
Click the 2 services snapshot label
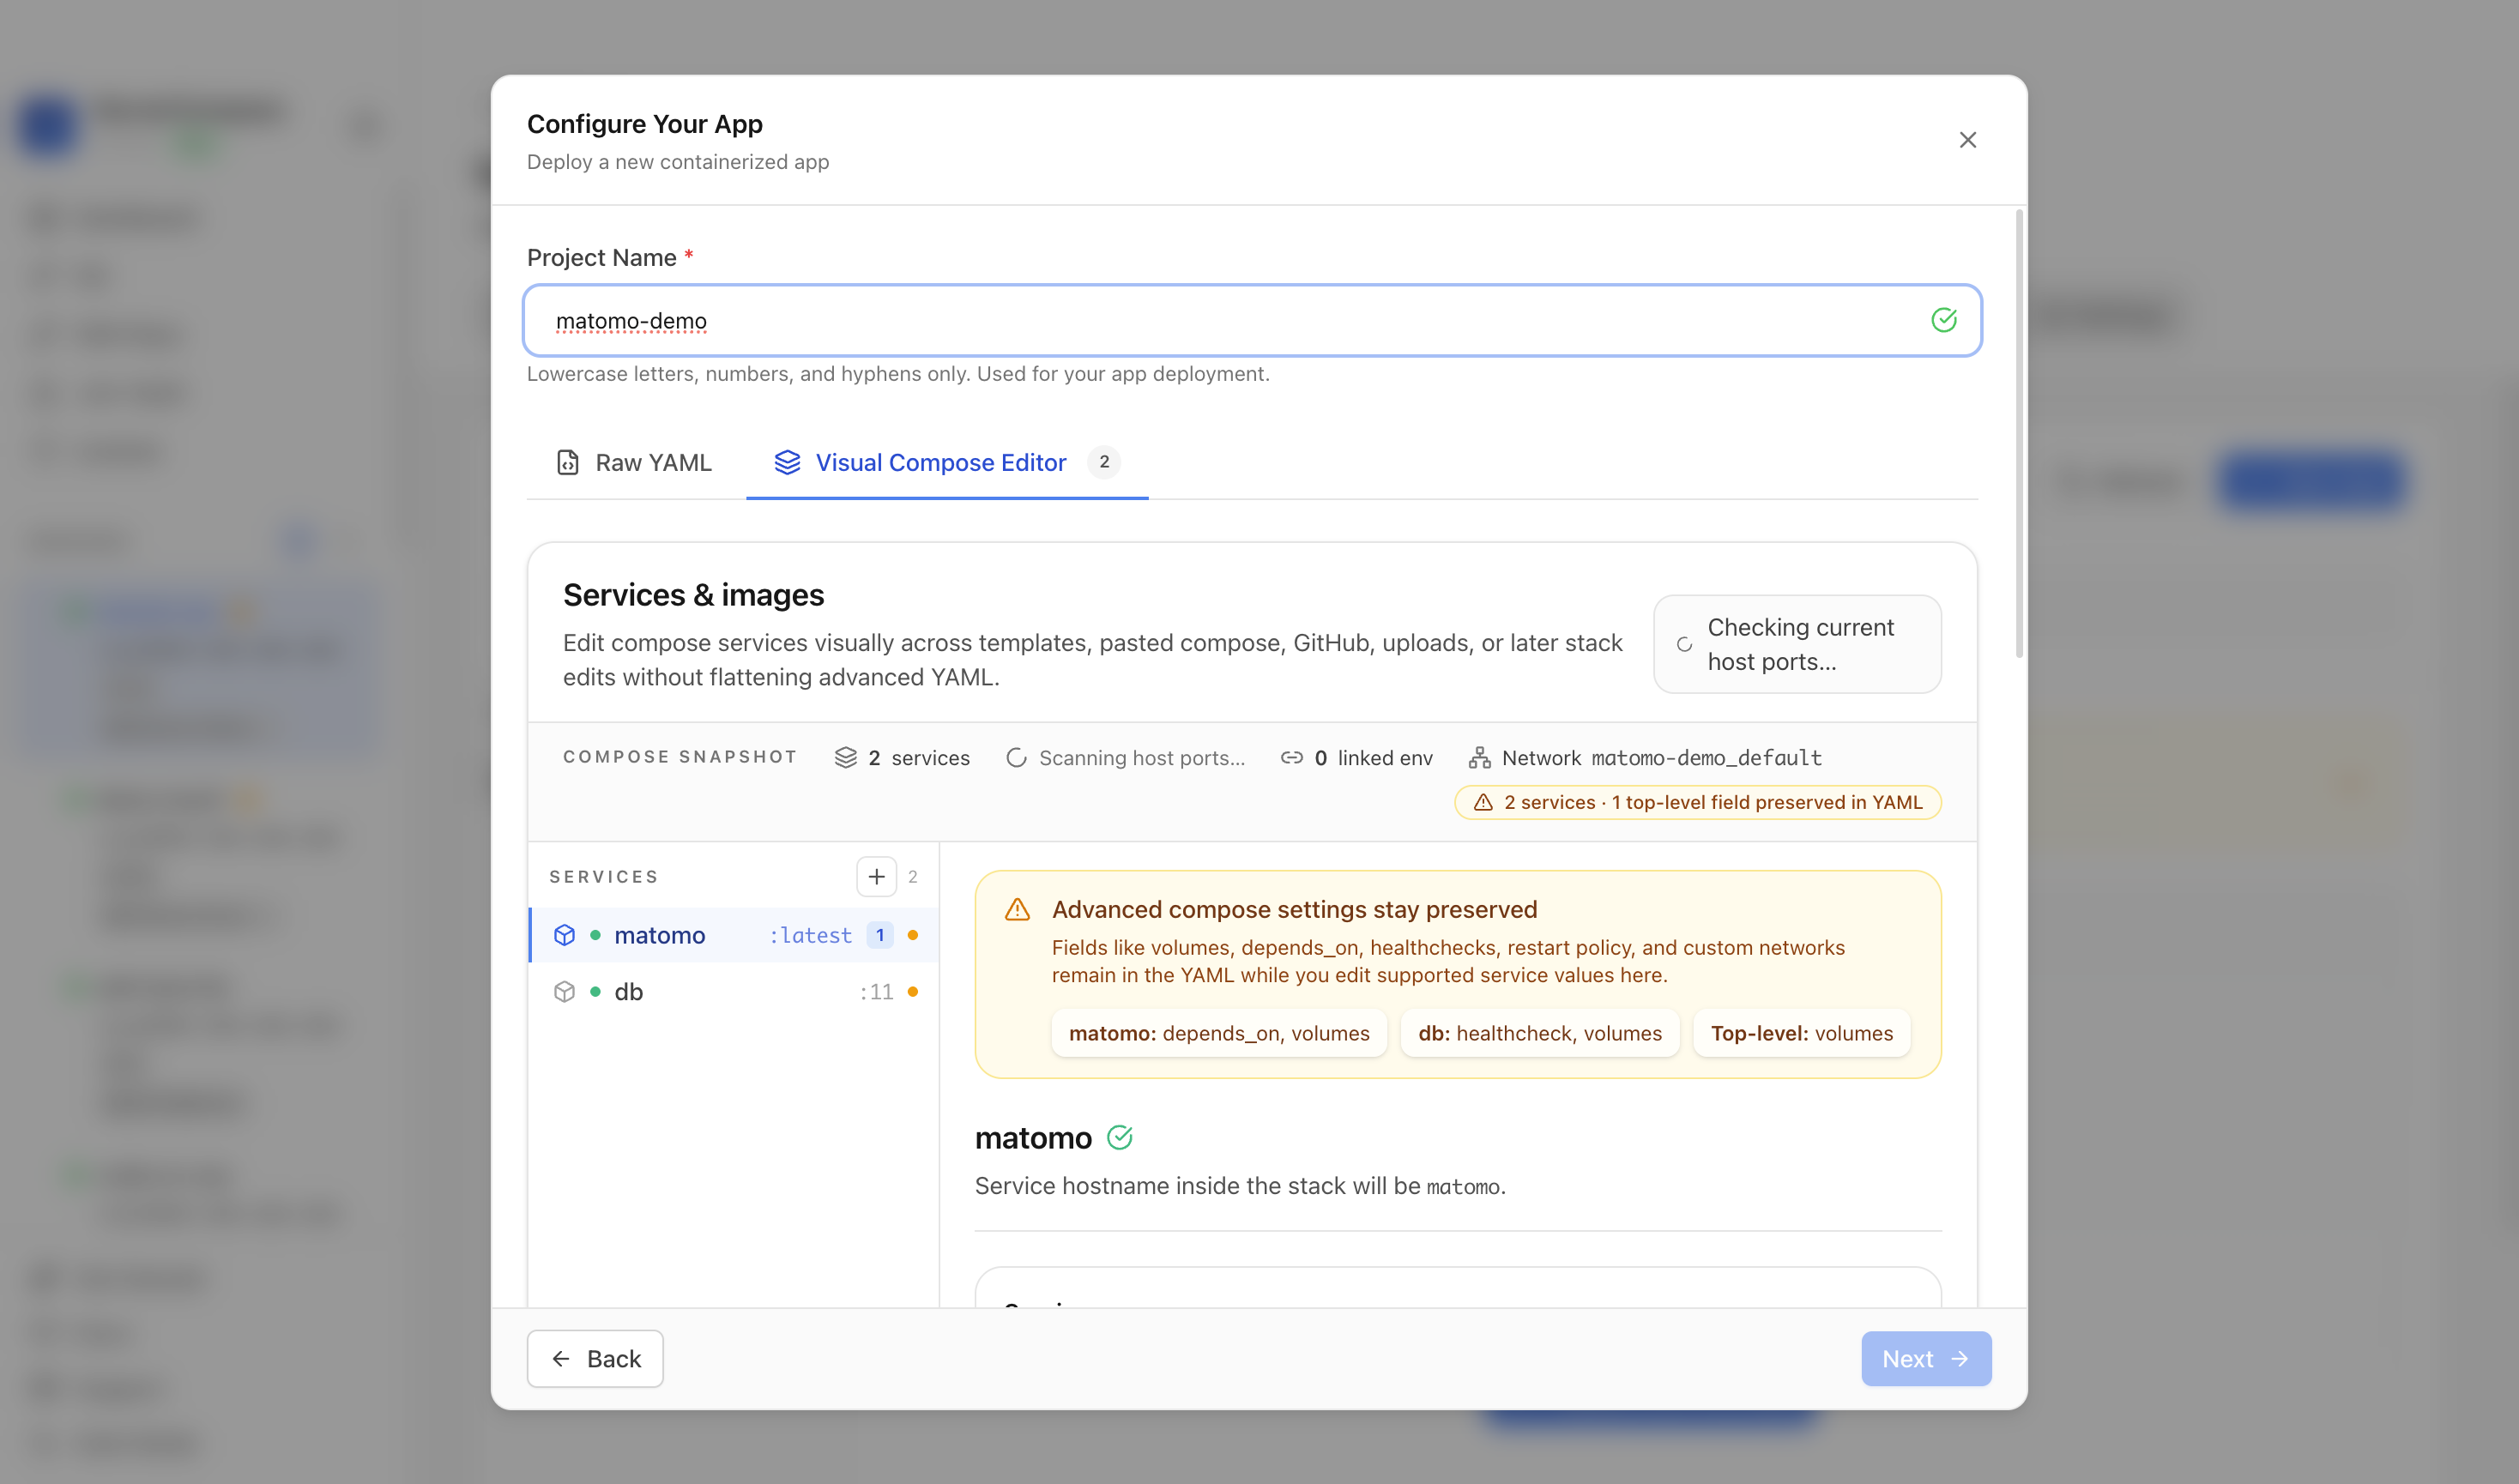[x=918, y=757]
